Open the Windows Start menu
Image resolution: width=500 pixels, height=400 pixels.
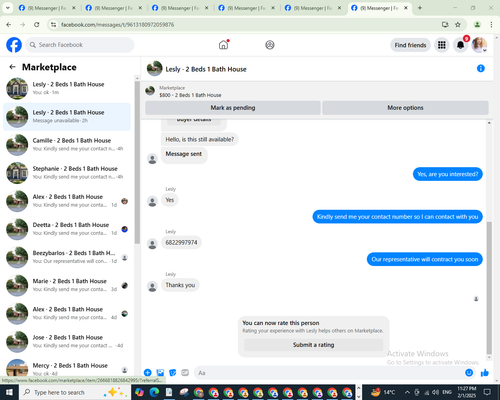(x=9, y=392)
